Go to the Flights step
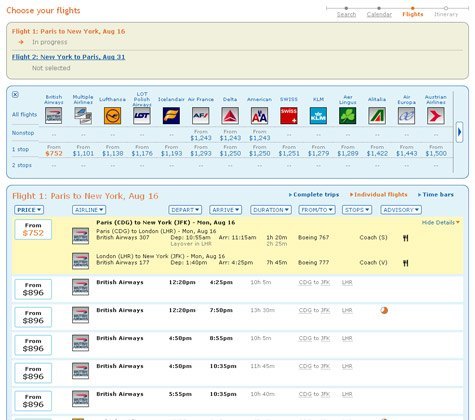The height and width of the screenshot is (420, 475). click(413, 14)
